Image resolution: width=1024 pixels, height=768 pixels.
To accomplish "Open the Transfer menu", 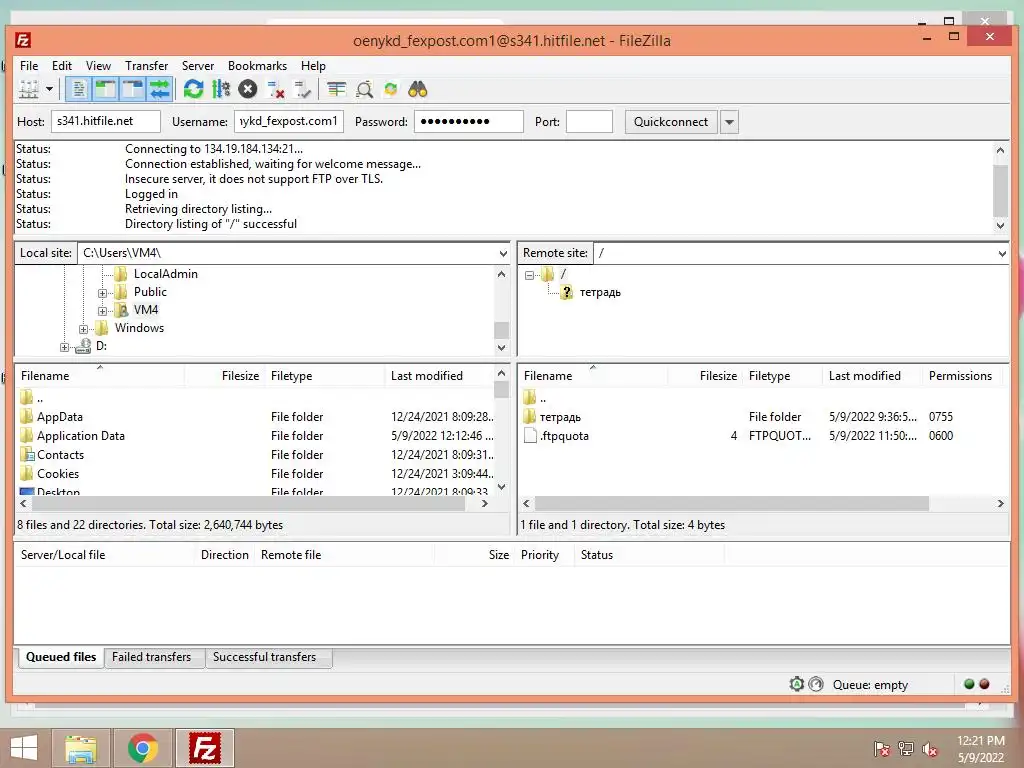I will 146,65.
